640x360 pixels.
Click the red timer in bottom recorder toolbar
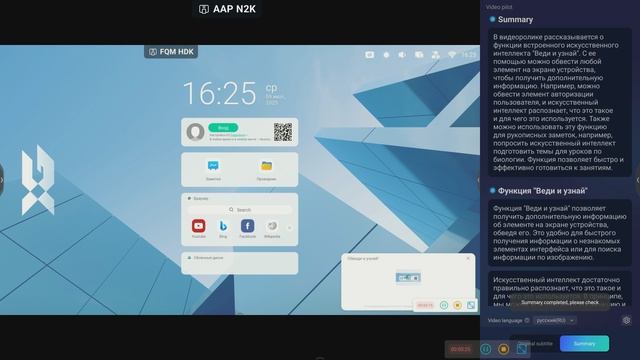[x=461, y=349]
